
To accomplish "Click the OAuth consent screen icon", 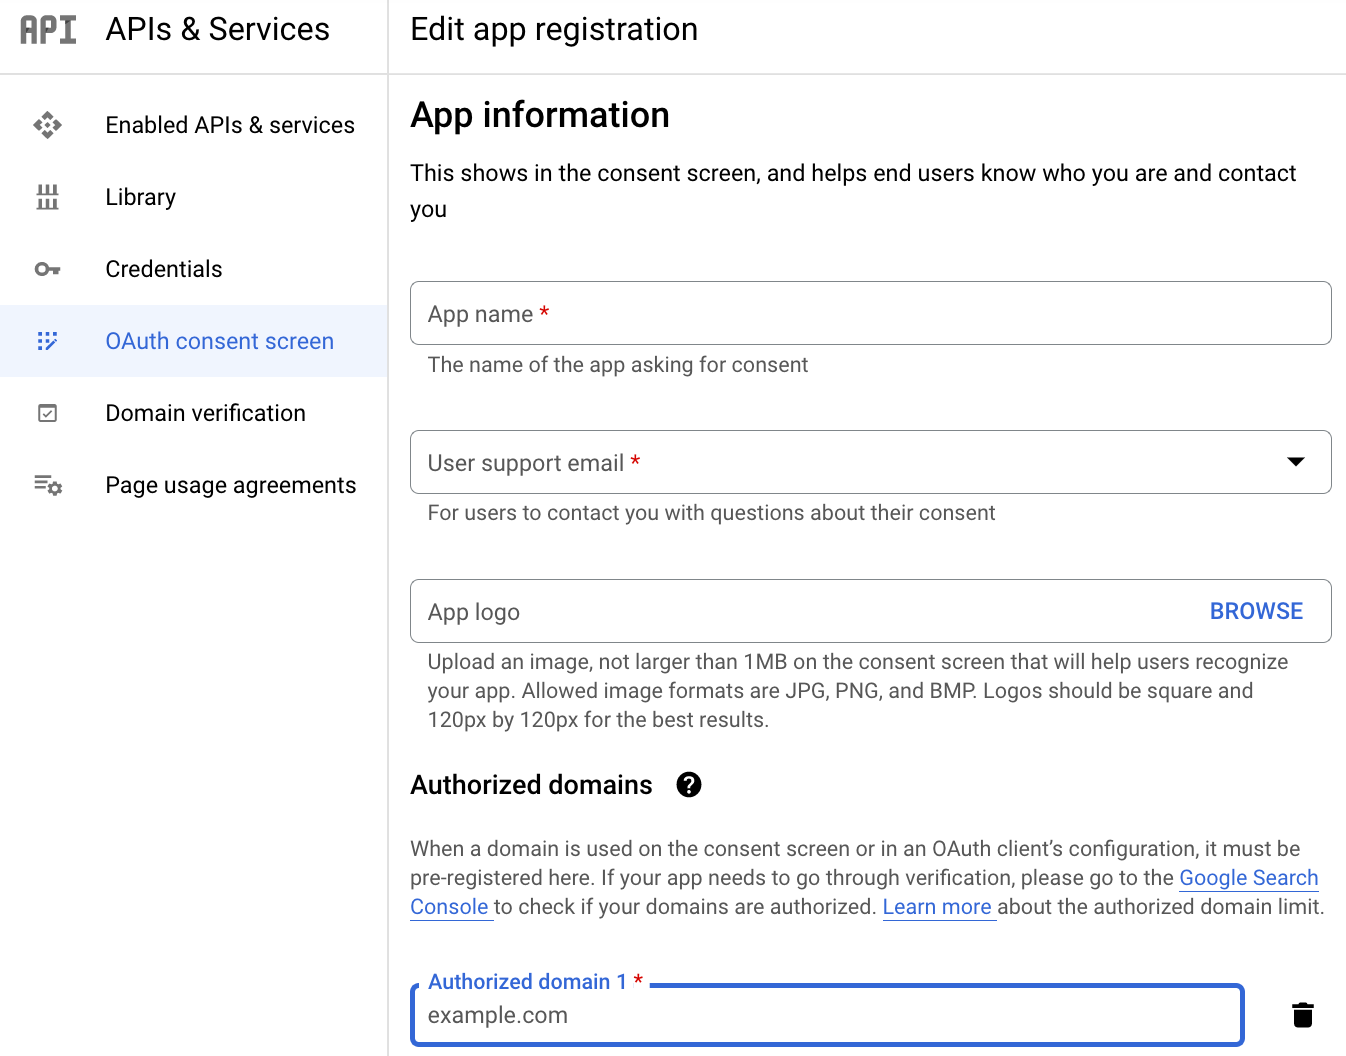I will tap(47, 341).
